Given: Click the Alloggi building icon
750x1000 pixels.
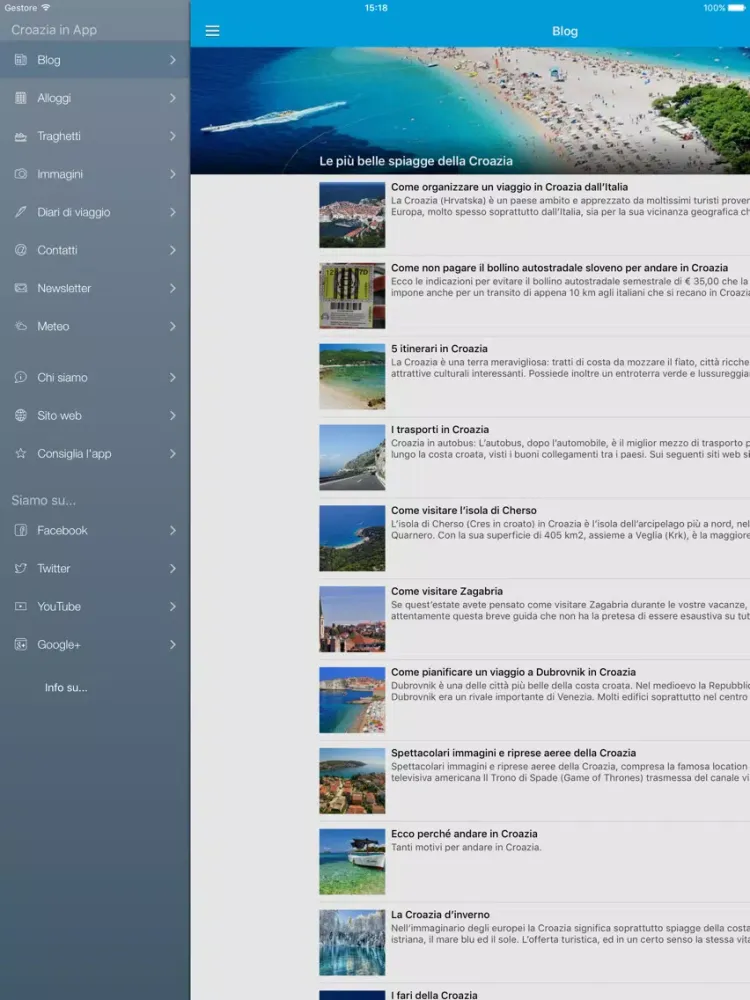Looking at the screenshot, I should [x=21, y=98].
